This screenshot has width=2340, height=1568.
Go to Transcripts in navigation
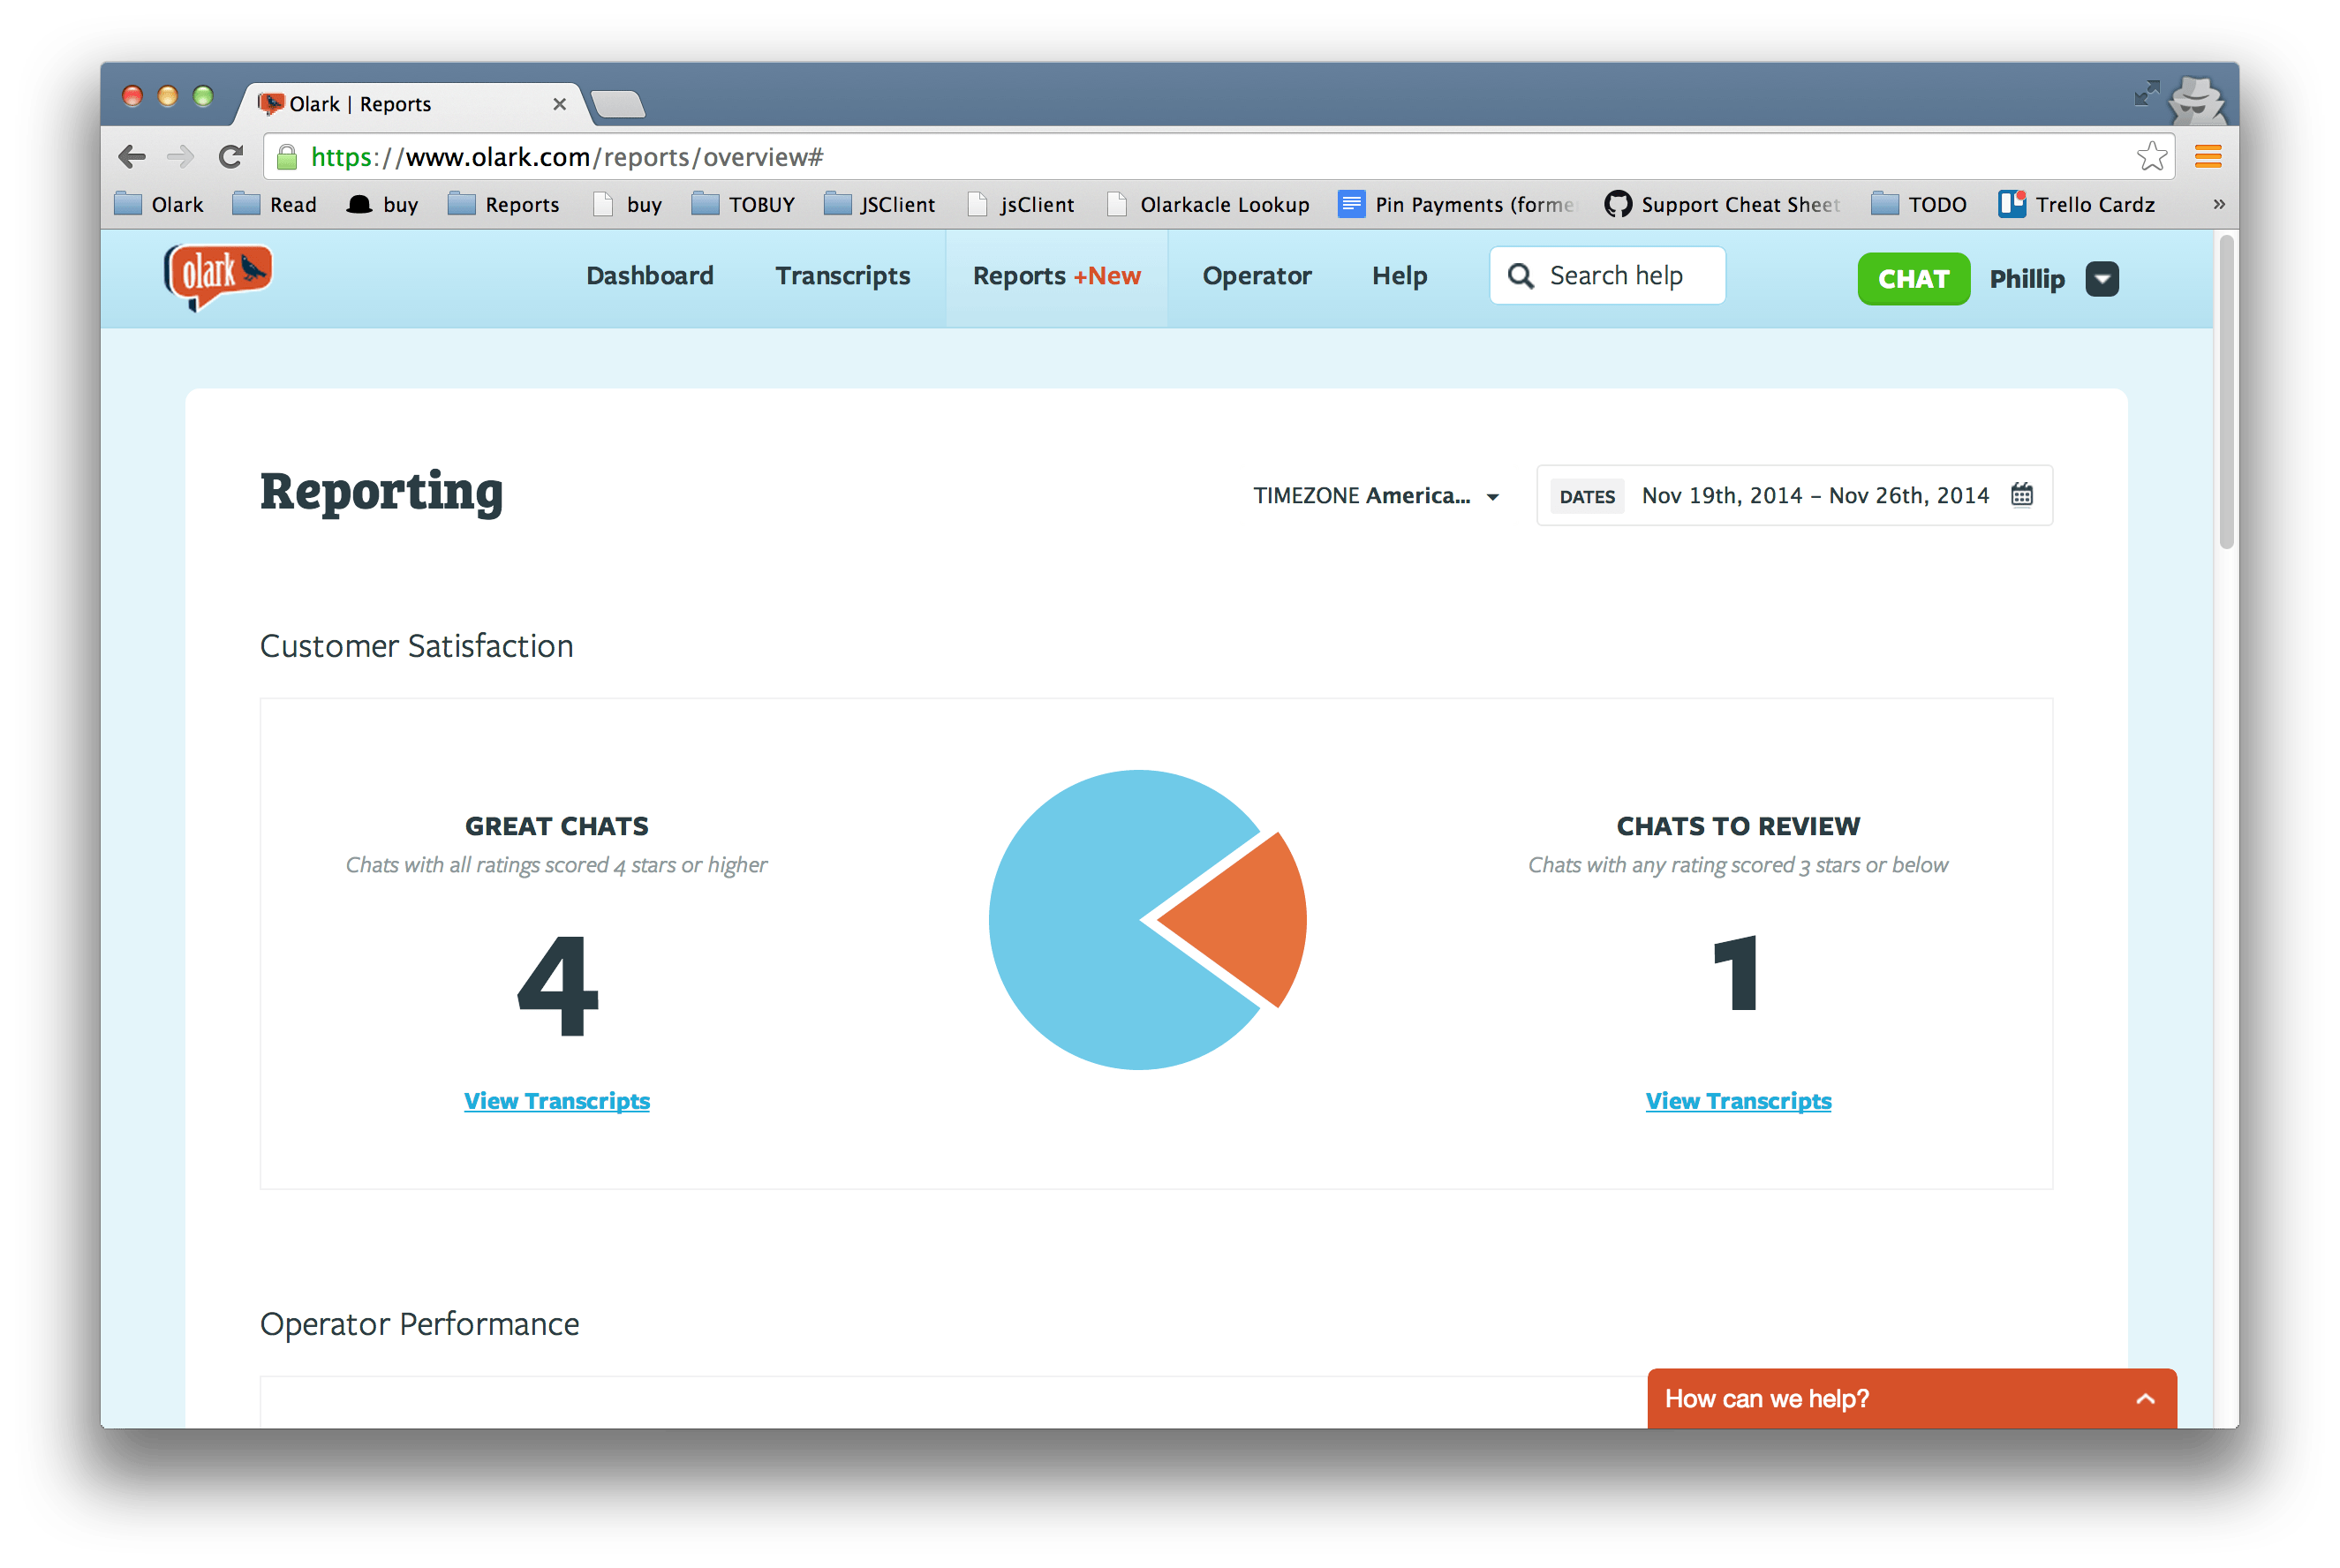click(842, 276)
